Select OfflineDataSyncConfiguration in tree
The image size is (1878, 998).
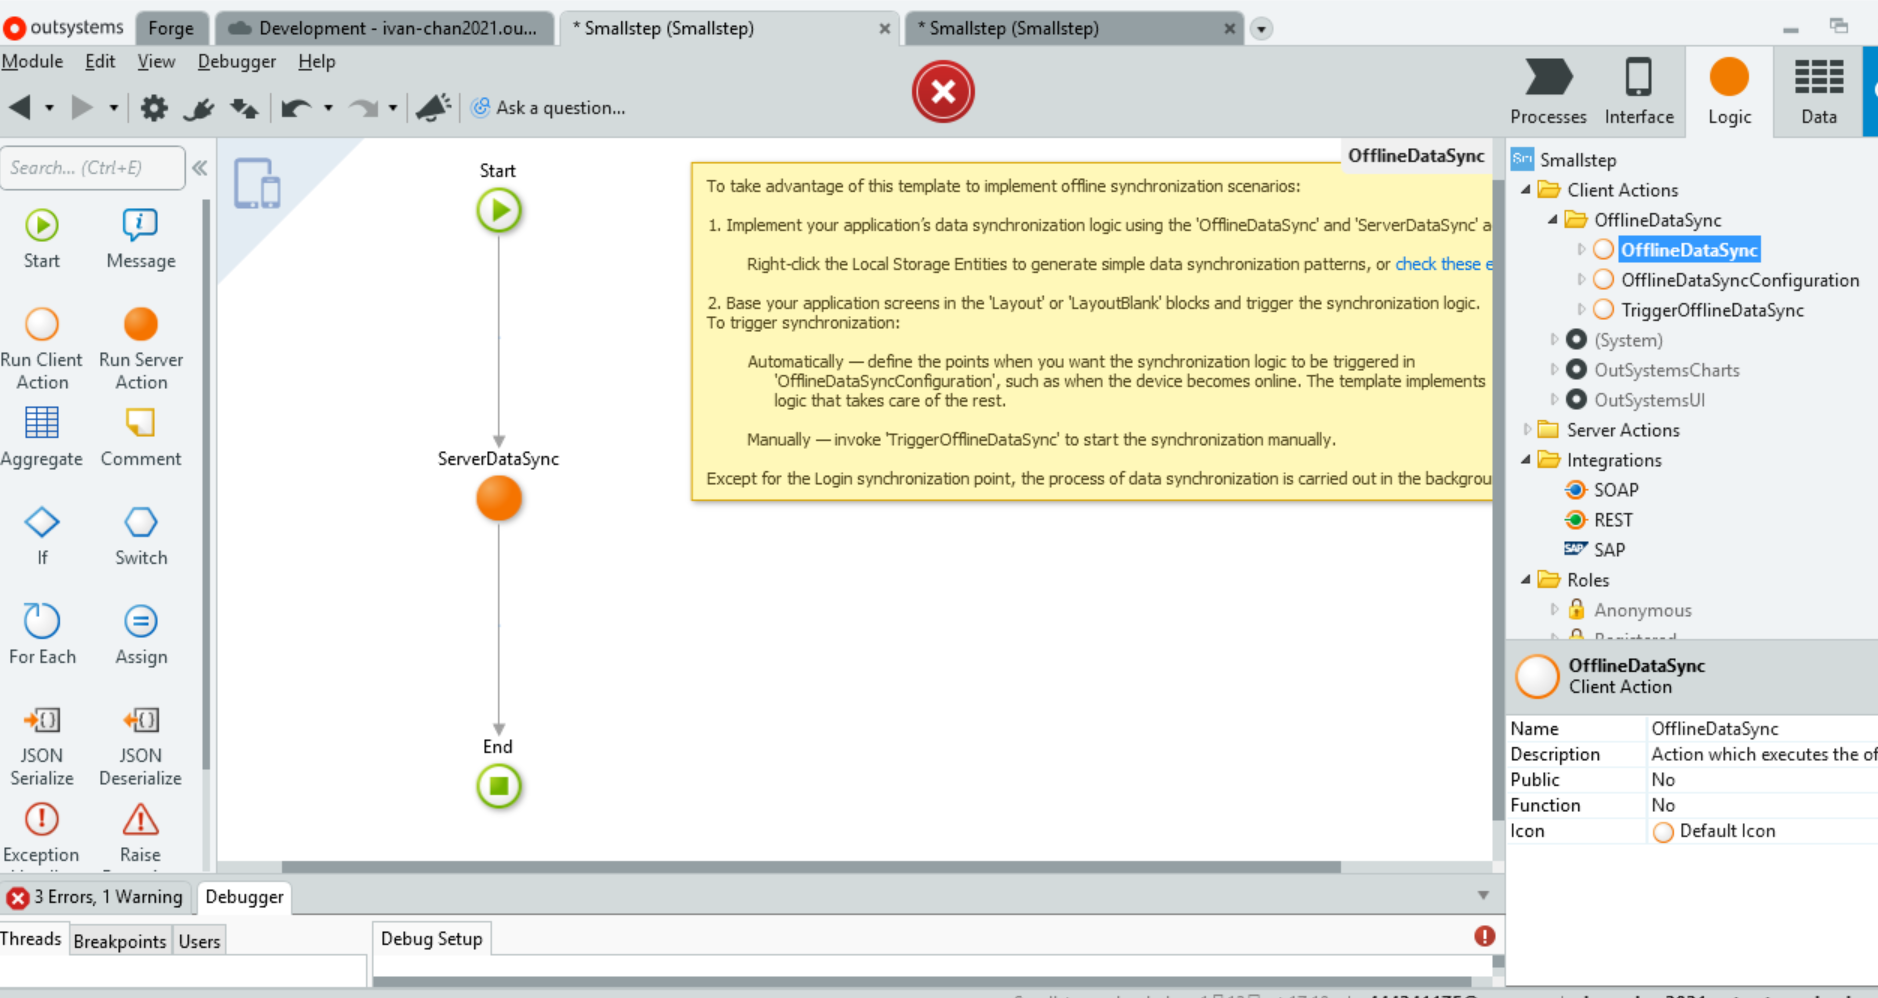click(1740, 280)
